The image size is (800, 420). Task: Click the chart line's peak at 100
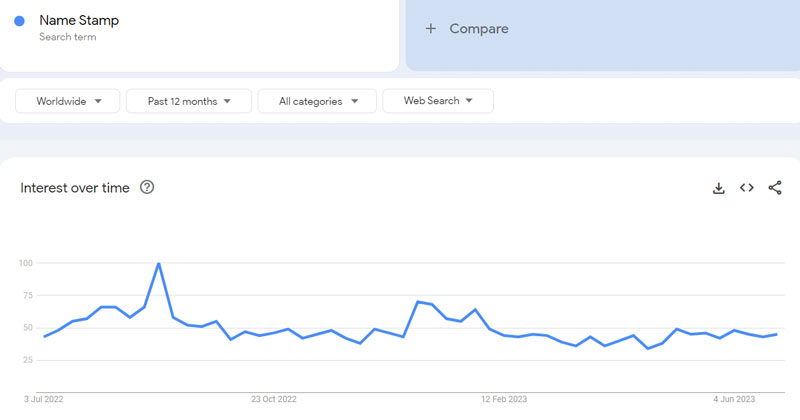click(159, 264)
